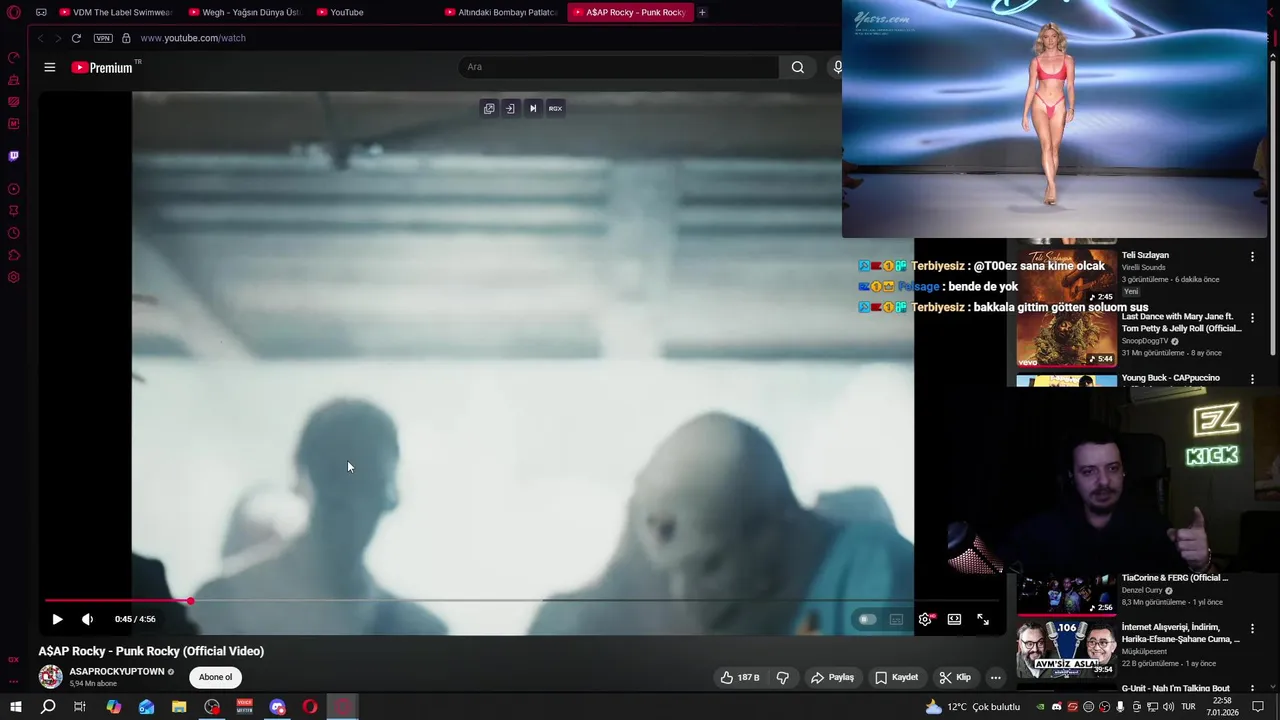Click the video pop-out icon above the player

click(x=489, y=108)
